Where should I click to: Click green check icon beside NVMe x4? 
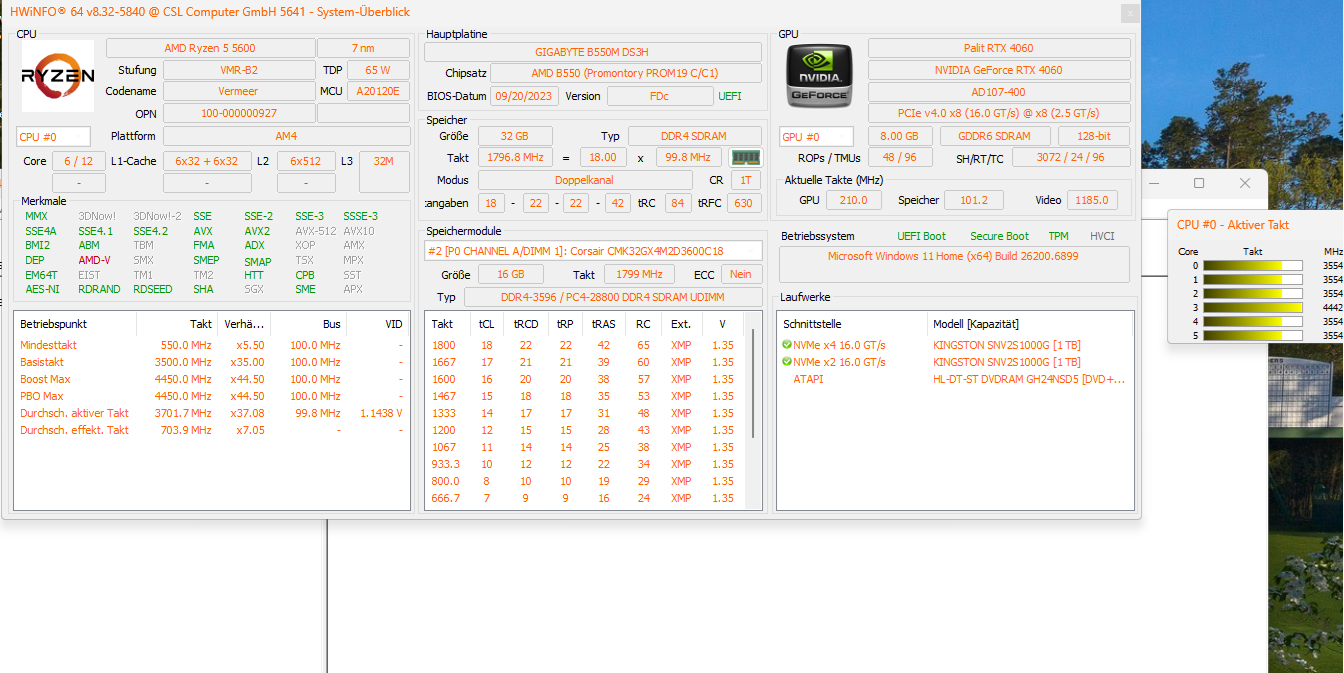point(787,345)
